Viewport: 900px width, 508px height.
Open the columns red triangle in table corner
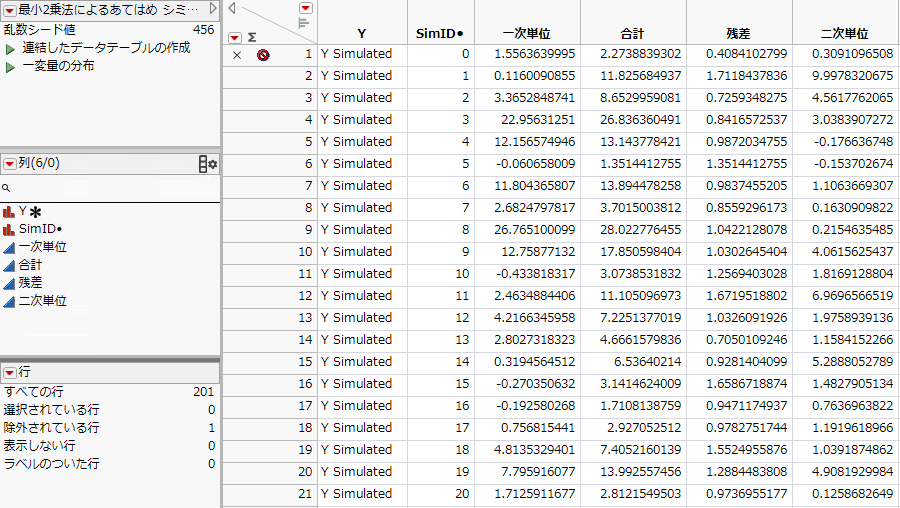pyautogui.click(x=306, y=8)
